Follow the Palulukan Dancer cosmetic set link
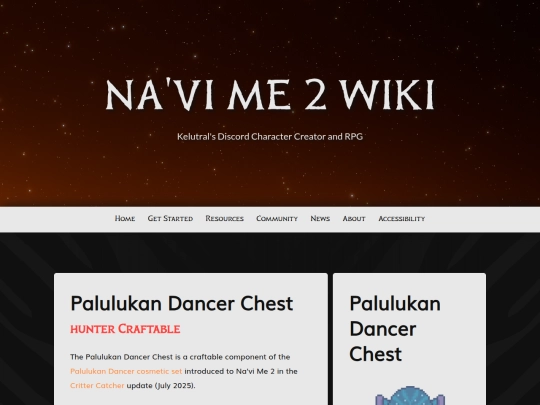This screenshot has height=405, width=540. pyautogui.click(x=126, y=371)
